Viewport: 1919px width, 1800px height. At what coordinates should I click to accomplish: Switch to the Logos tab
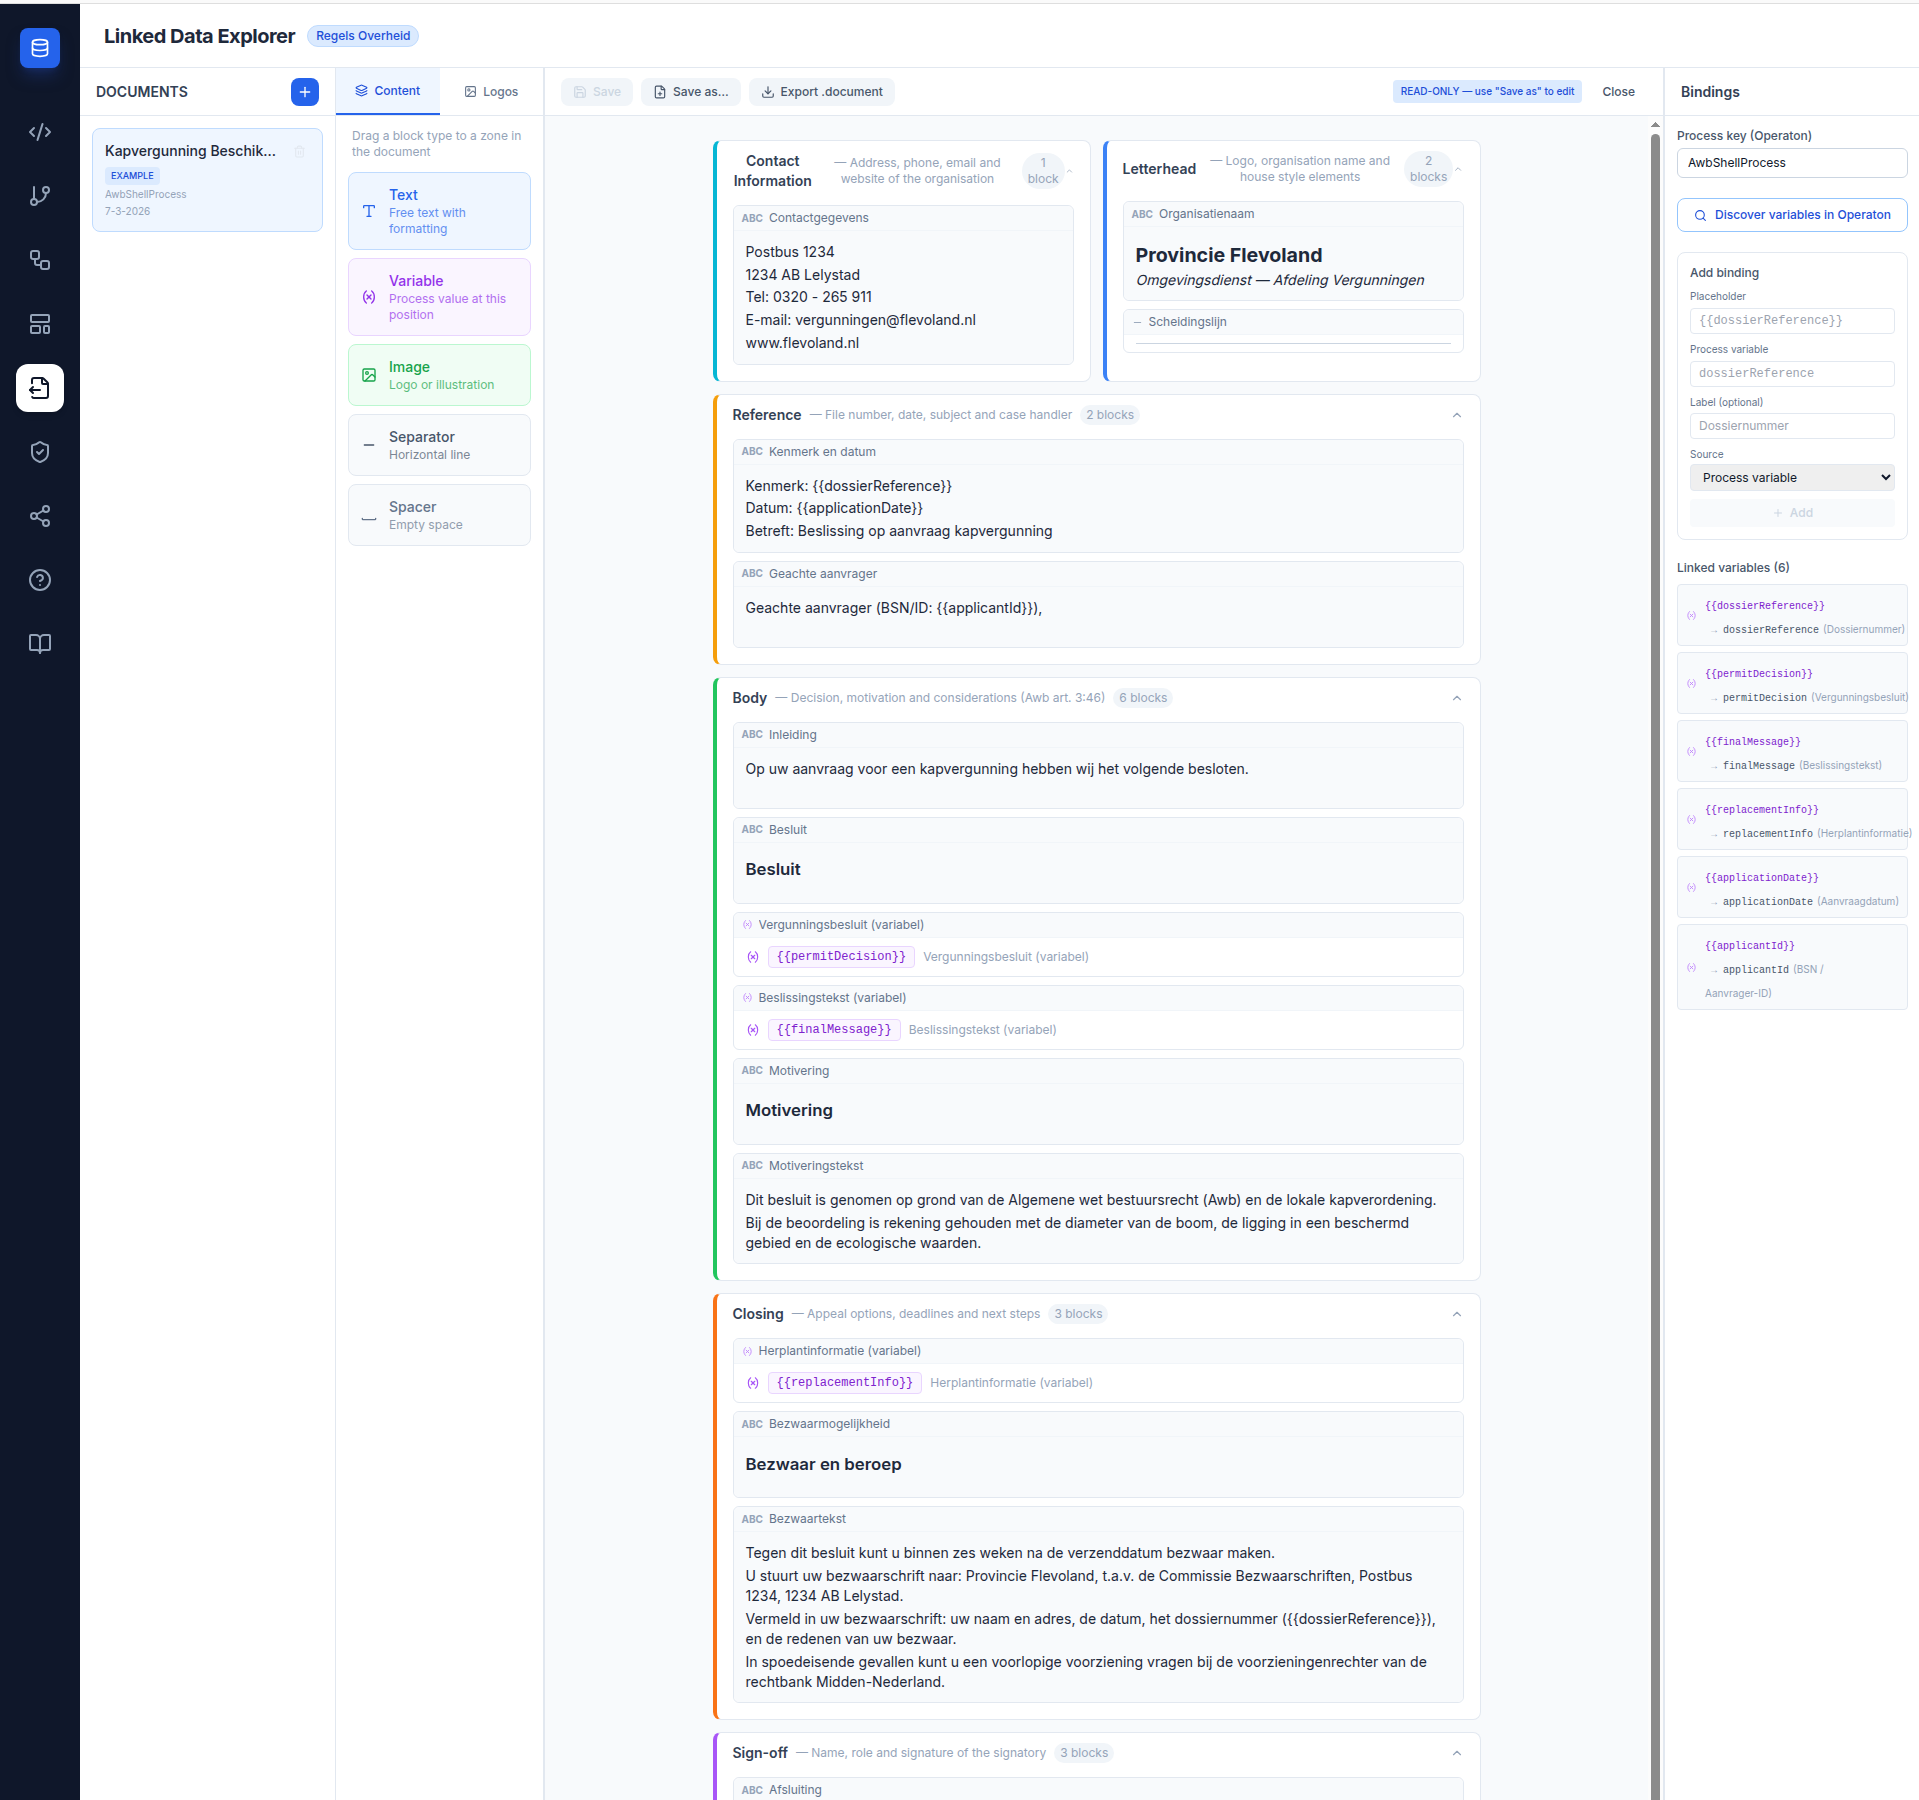pos(490,91)
